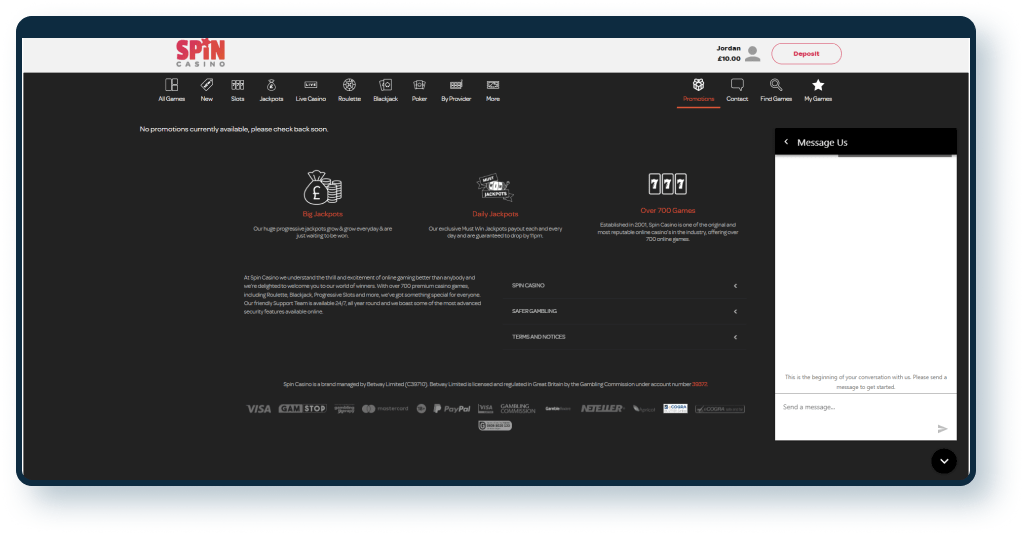Click the Big Jackpots money bag icon
This screenshot has width=1024, height=534.
[x=323, y=187]
